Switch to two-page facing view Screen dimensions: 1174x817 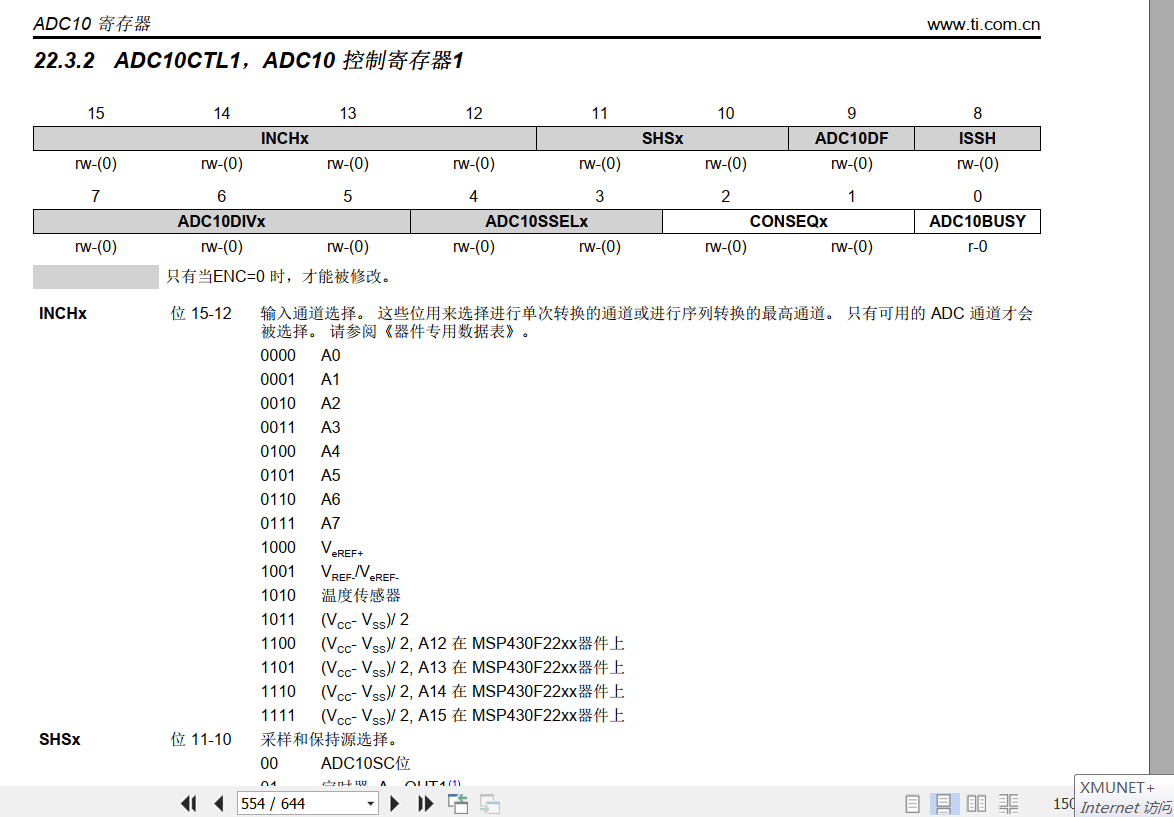coord(976,804)
